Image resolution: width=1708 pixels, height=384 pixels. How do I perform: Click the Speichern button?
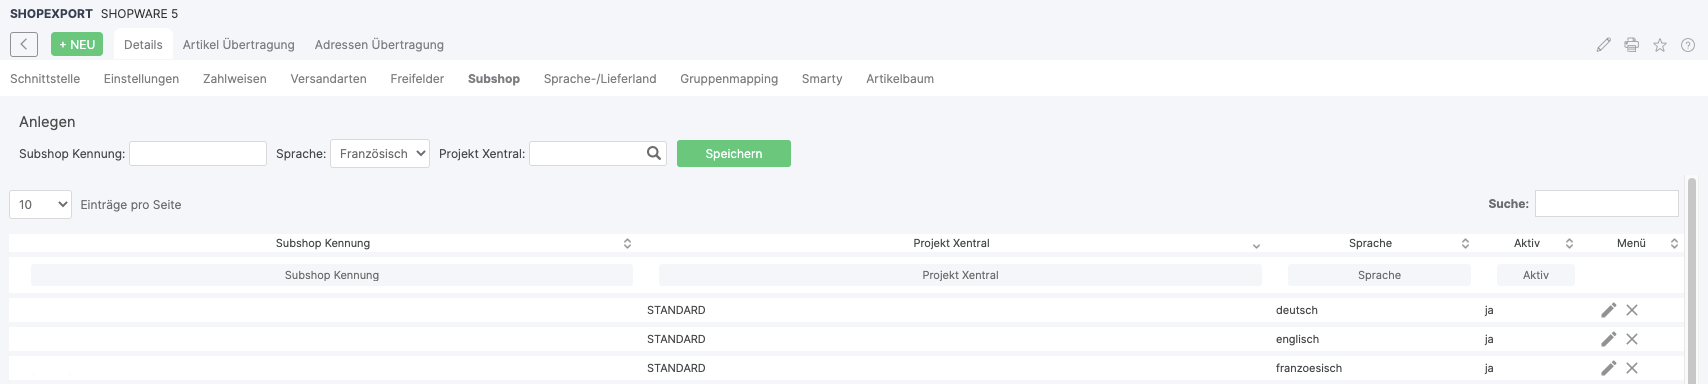coord(734,153)
